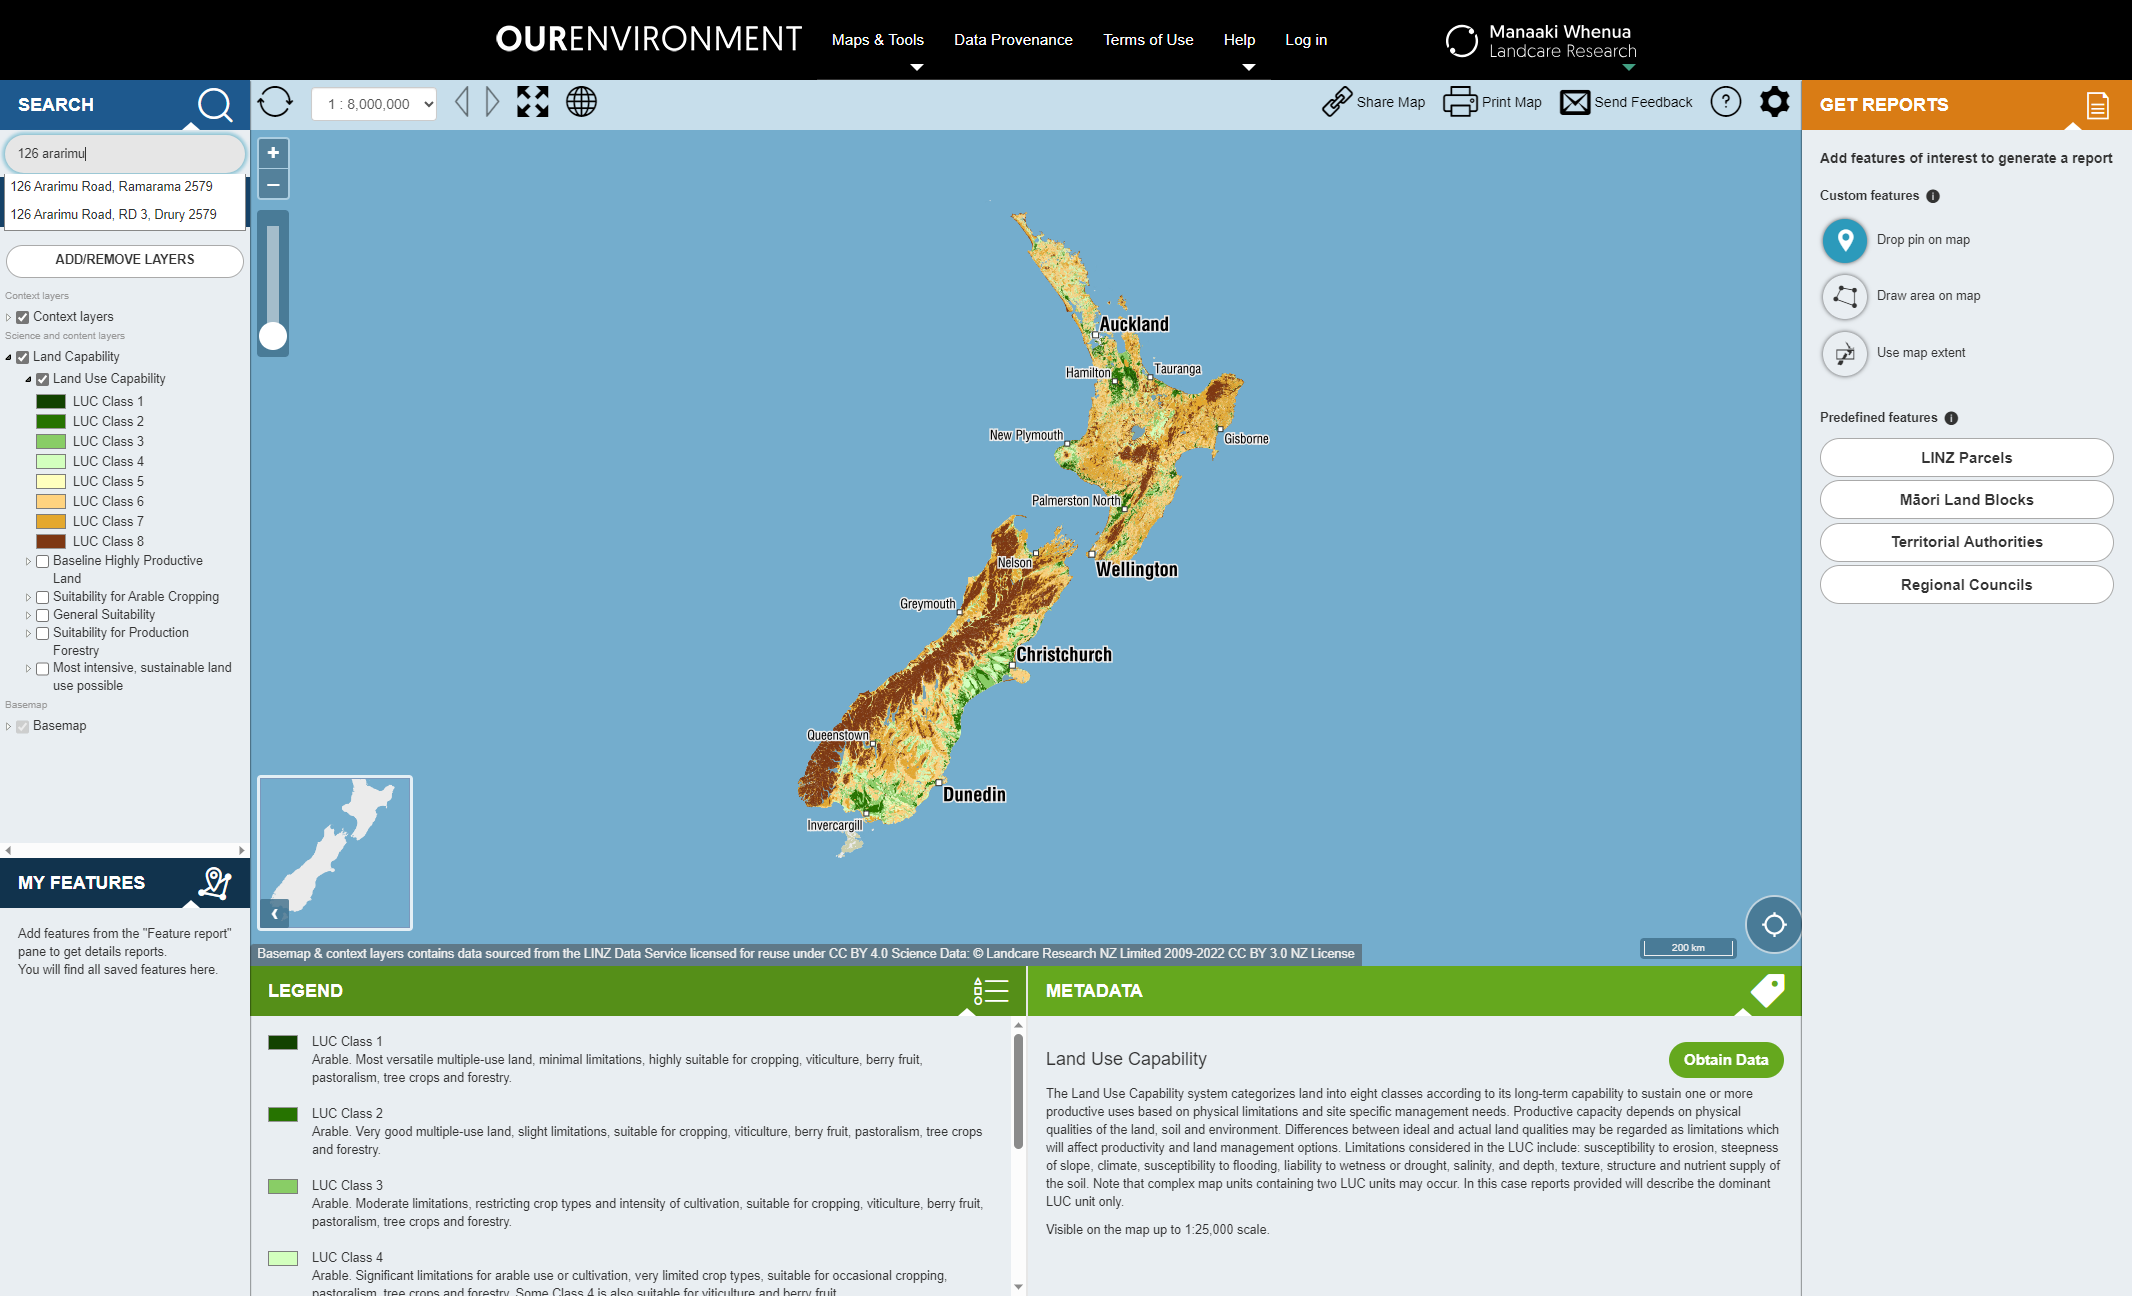Enable Suitability for Arable Cropping checkbox
2132x1296 pixels.
[x=43, y=597]
